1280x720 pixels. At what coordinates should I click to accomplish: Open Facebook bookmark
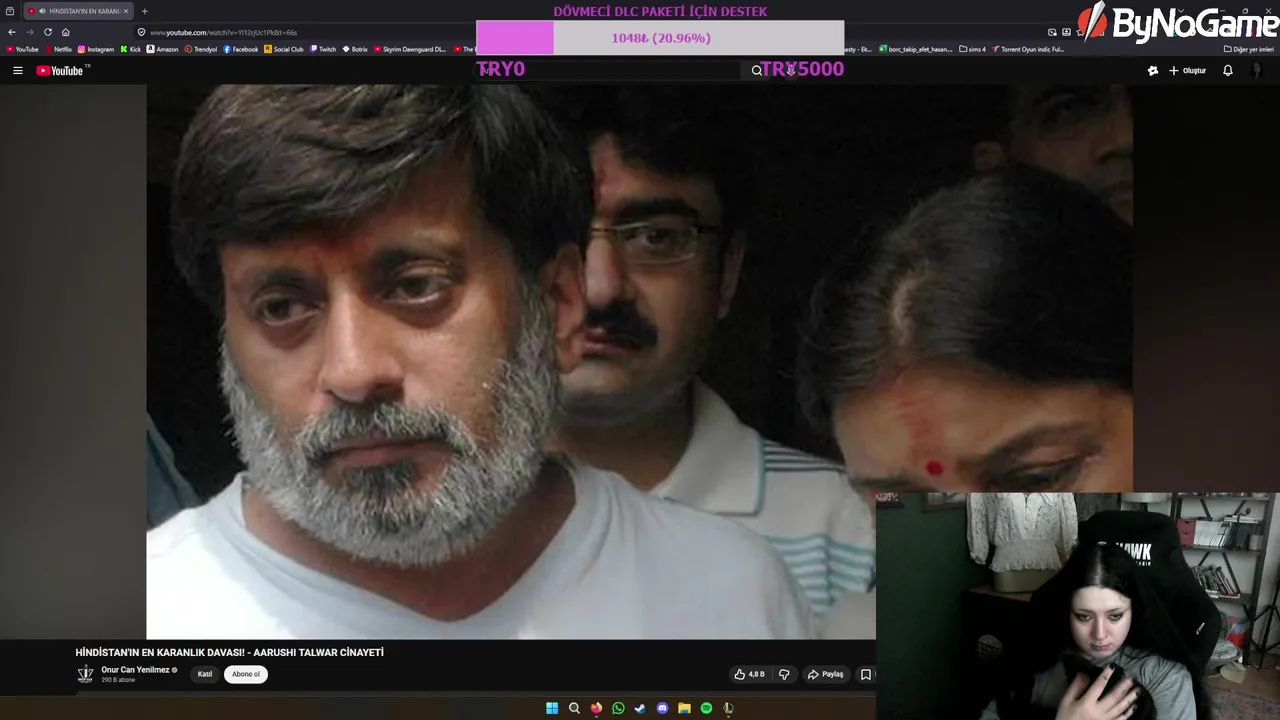click(241, 49)
